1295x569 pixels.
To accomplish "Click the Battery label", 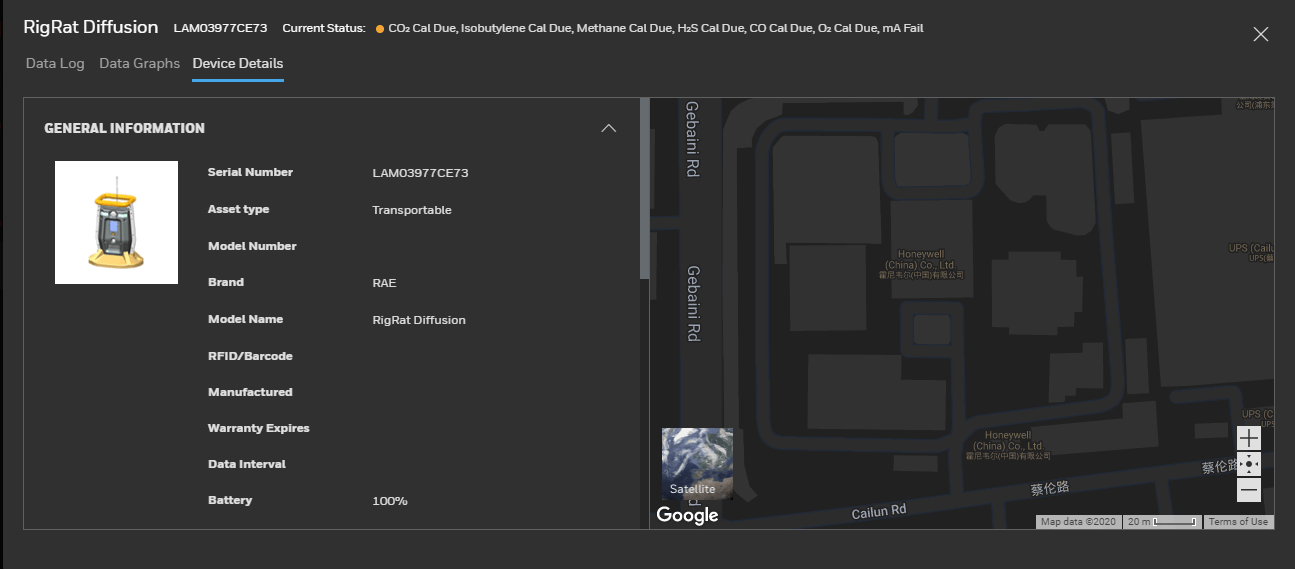I will (230, 500).
